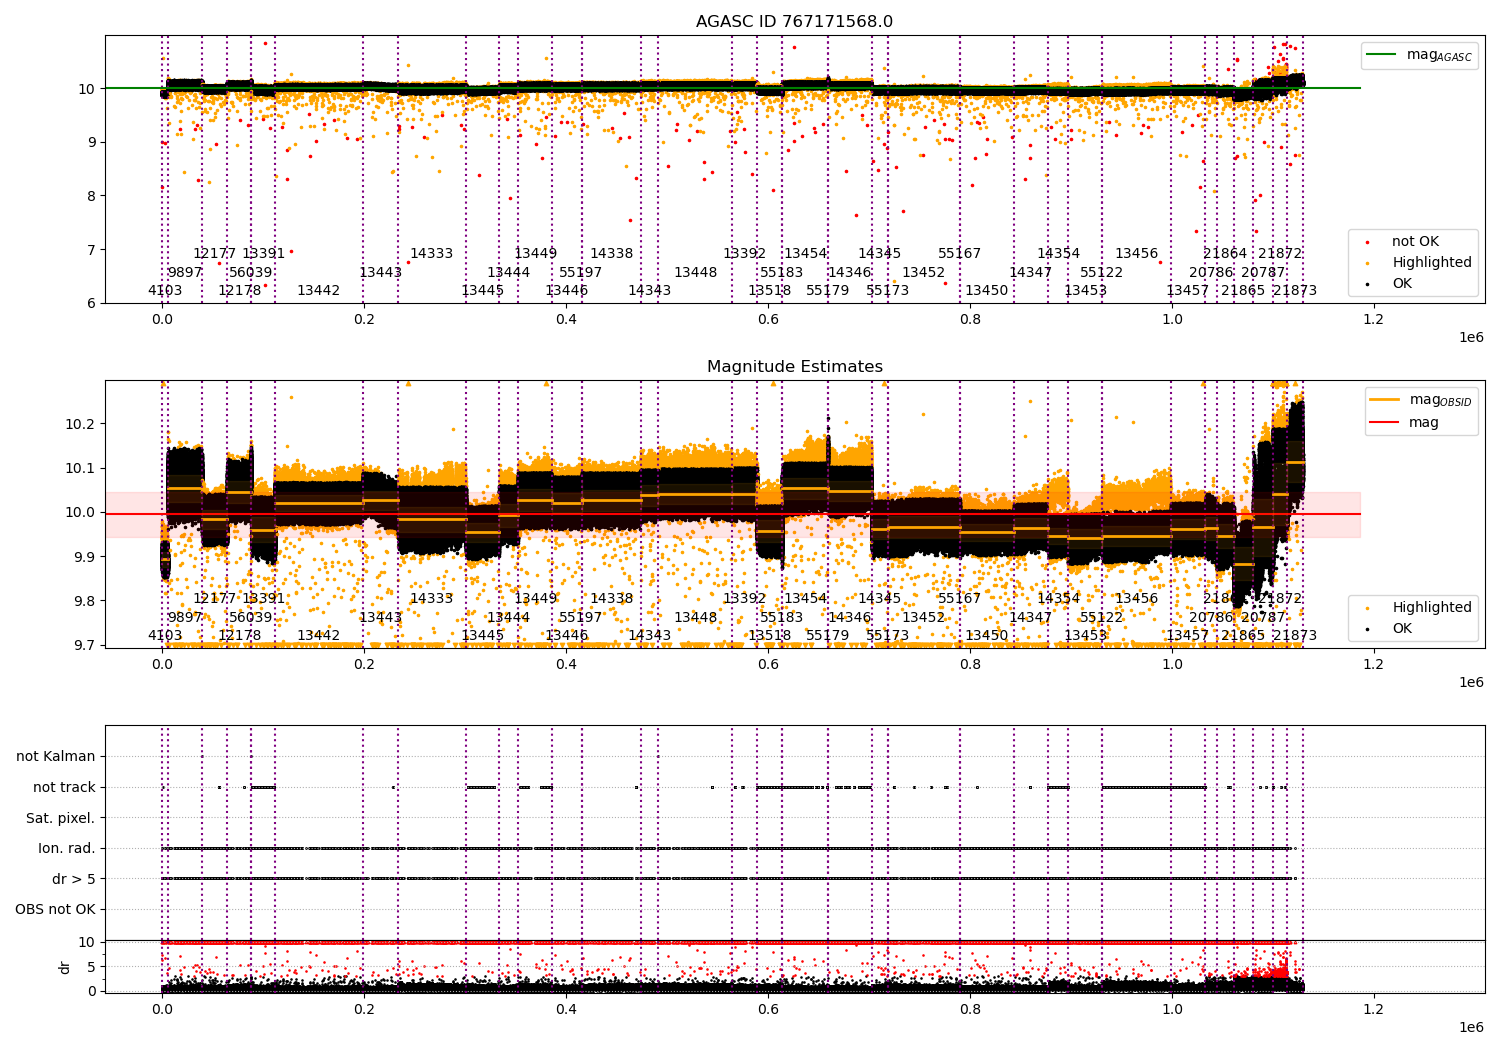
Task: Select the green mag AGASC legend entry
Action: (1419, 55)
